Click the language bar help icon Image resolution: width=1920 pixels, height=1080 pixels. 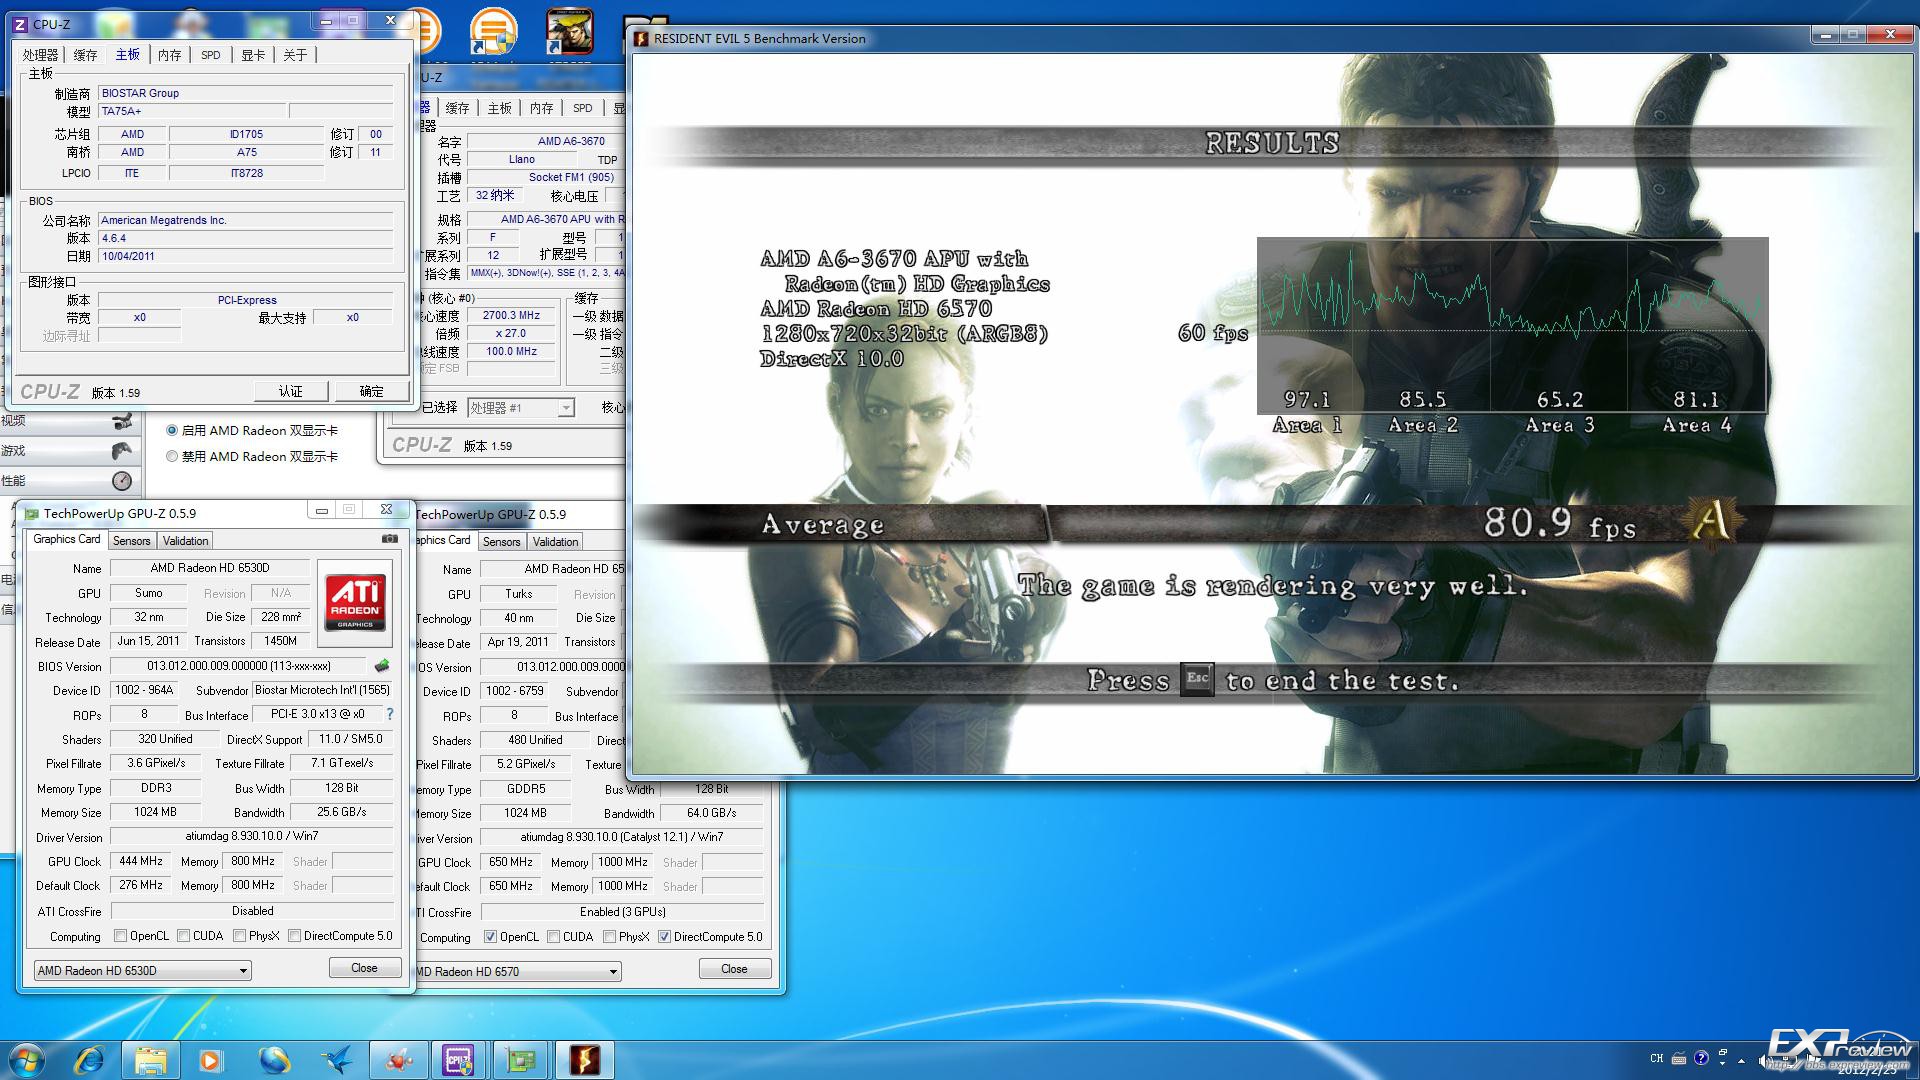point(1701,1058)
